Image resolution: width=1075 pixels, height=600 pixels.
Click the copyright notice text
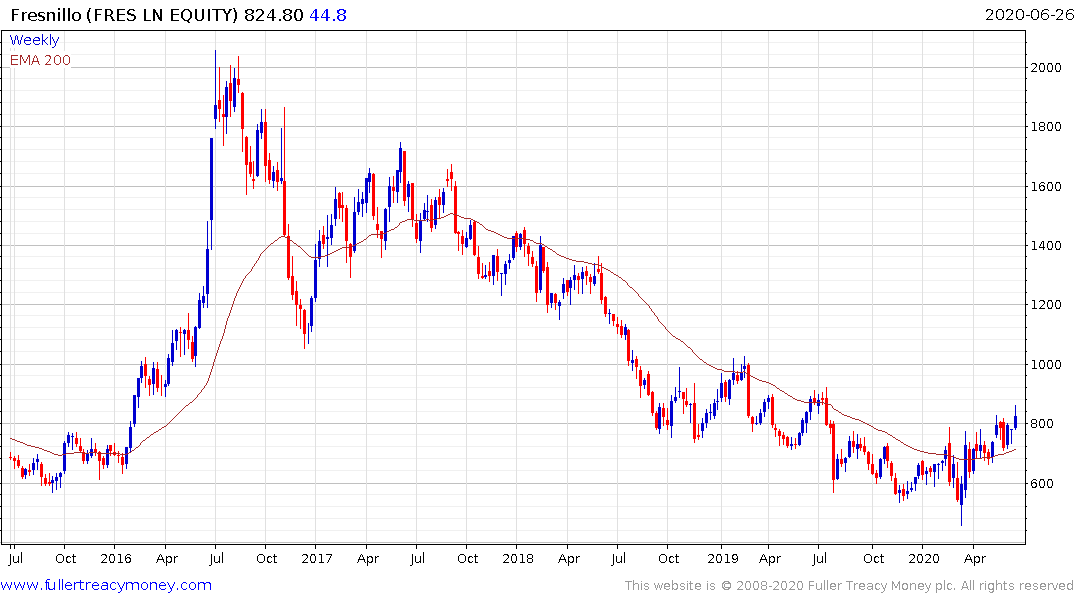(x=849, y=586)
